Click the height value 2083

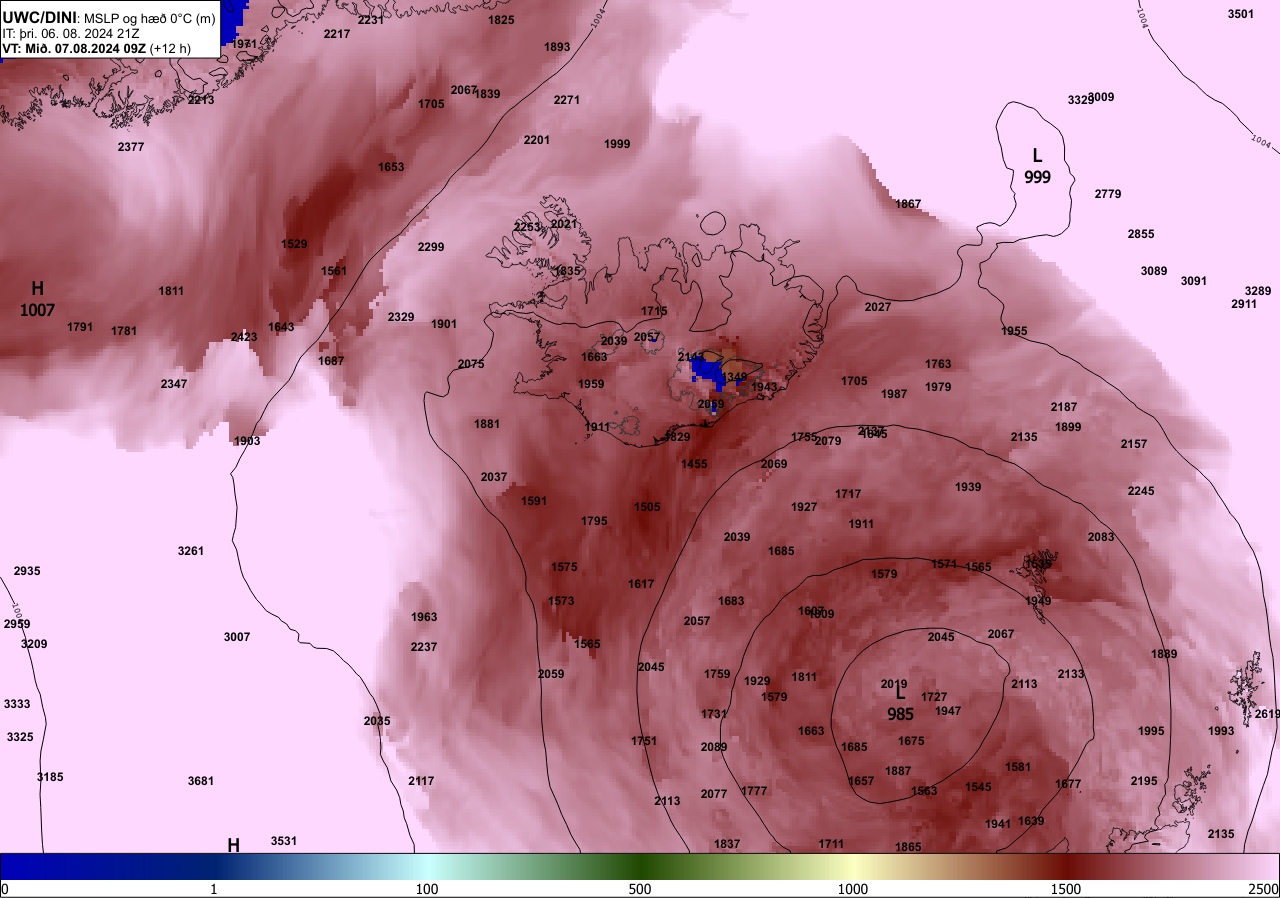click(x=1101, y=537)
